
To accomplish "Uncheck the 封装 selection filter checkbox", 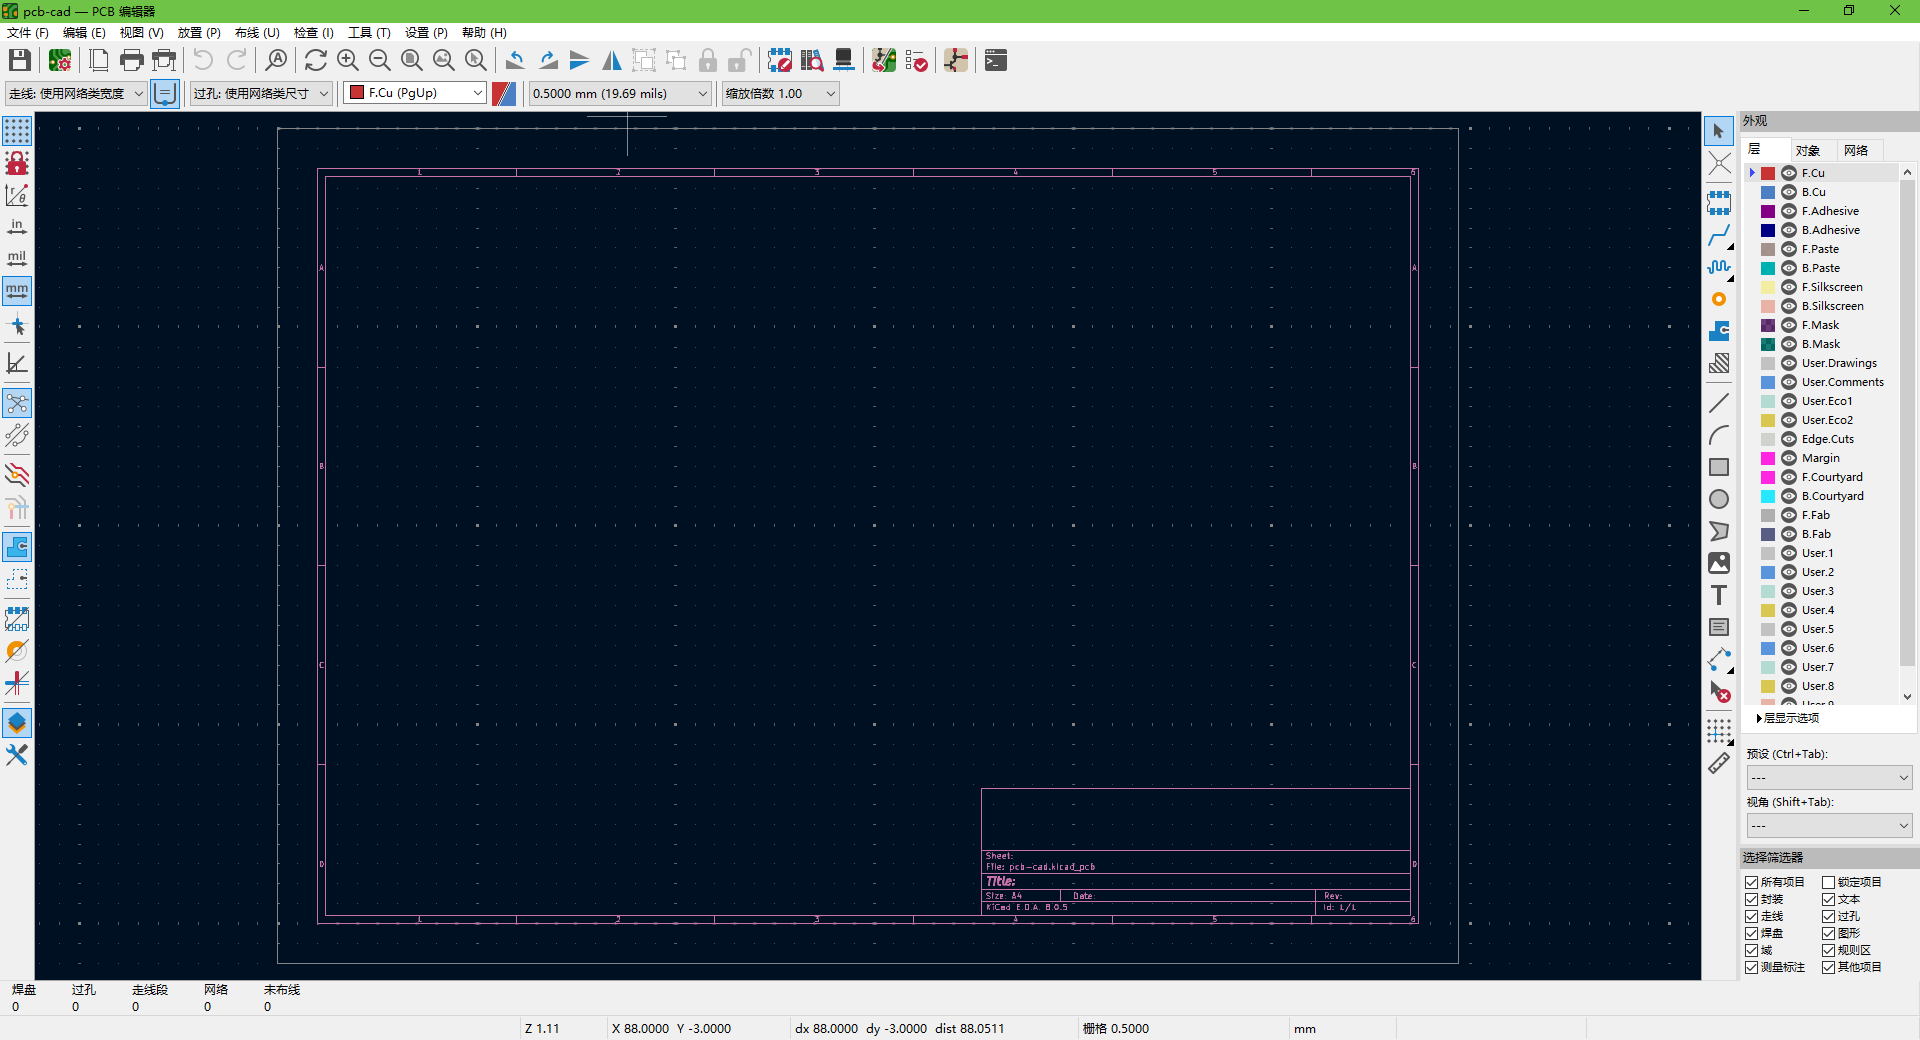I will 1752,899.
